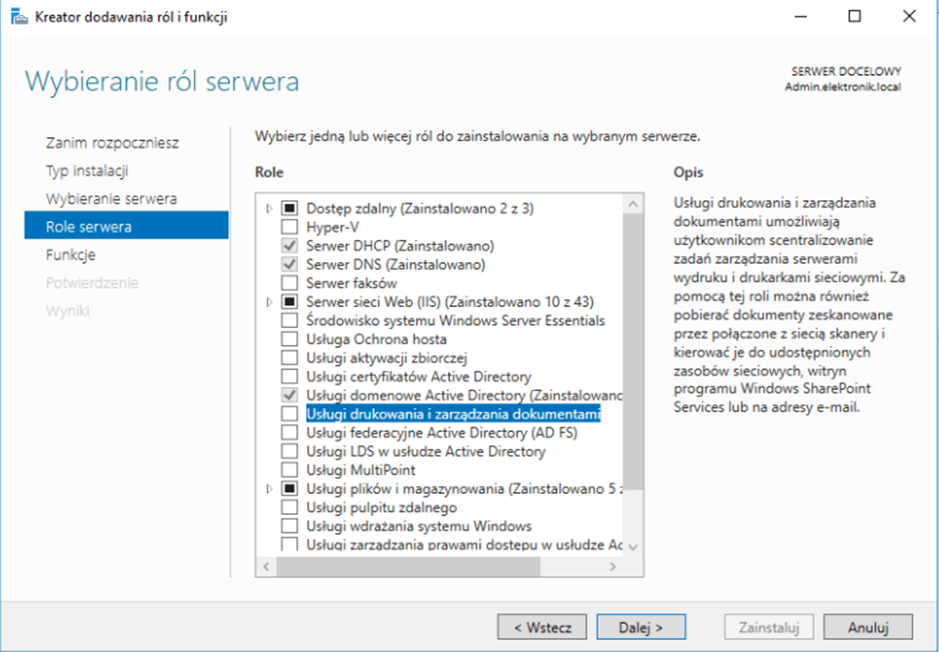The image size is (939, 652).
Task: Expand Usługi plików i magazynowania node
Action: pyautogui.click(x=269, y=489)
